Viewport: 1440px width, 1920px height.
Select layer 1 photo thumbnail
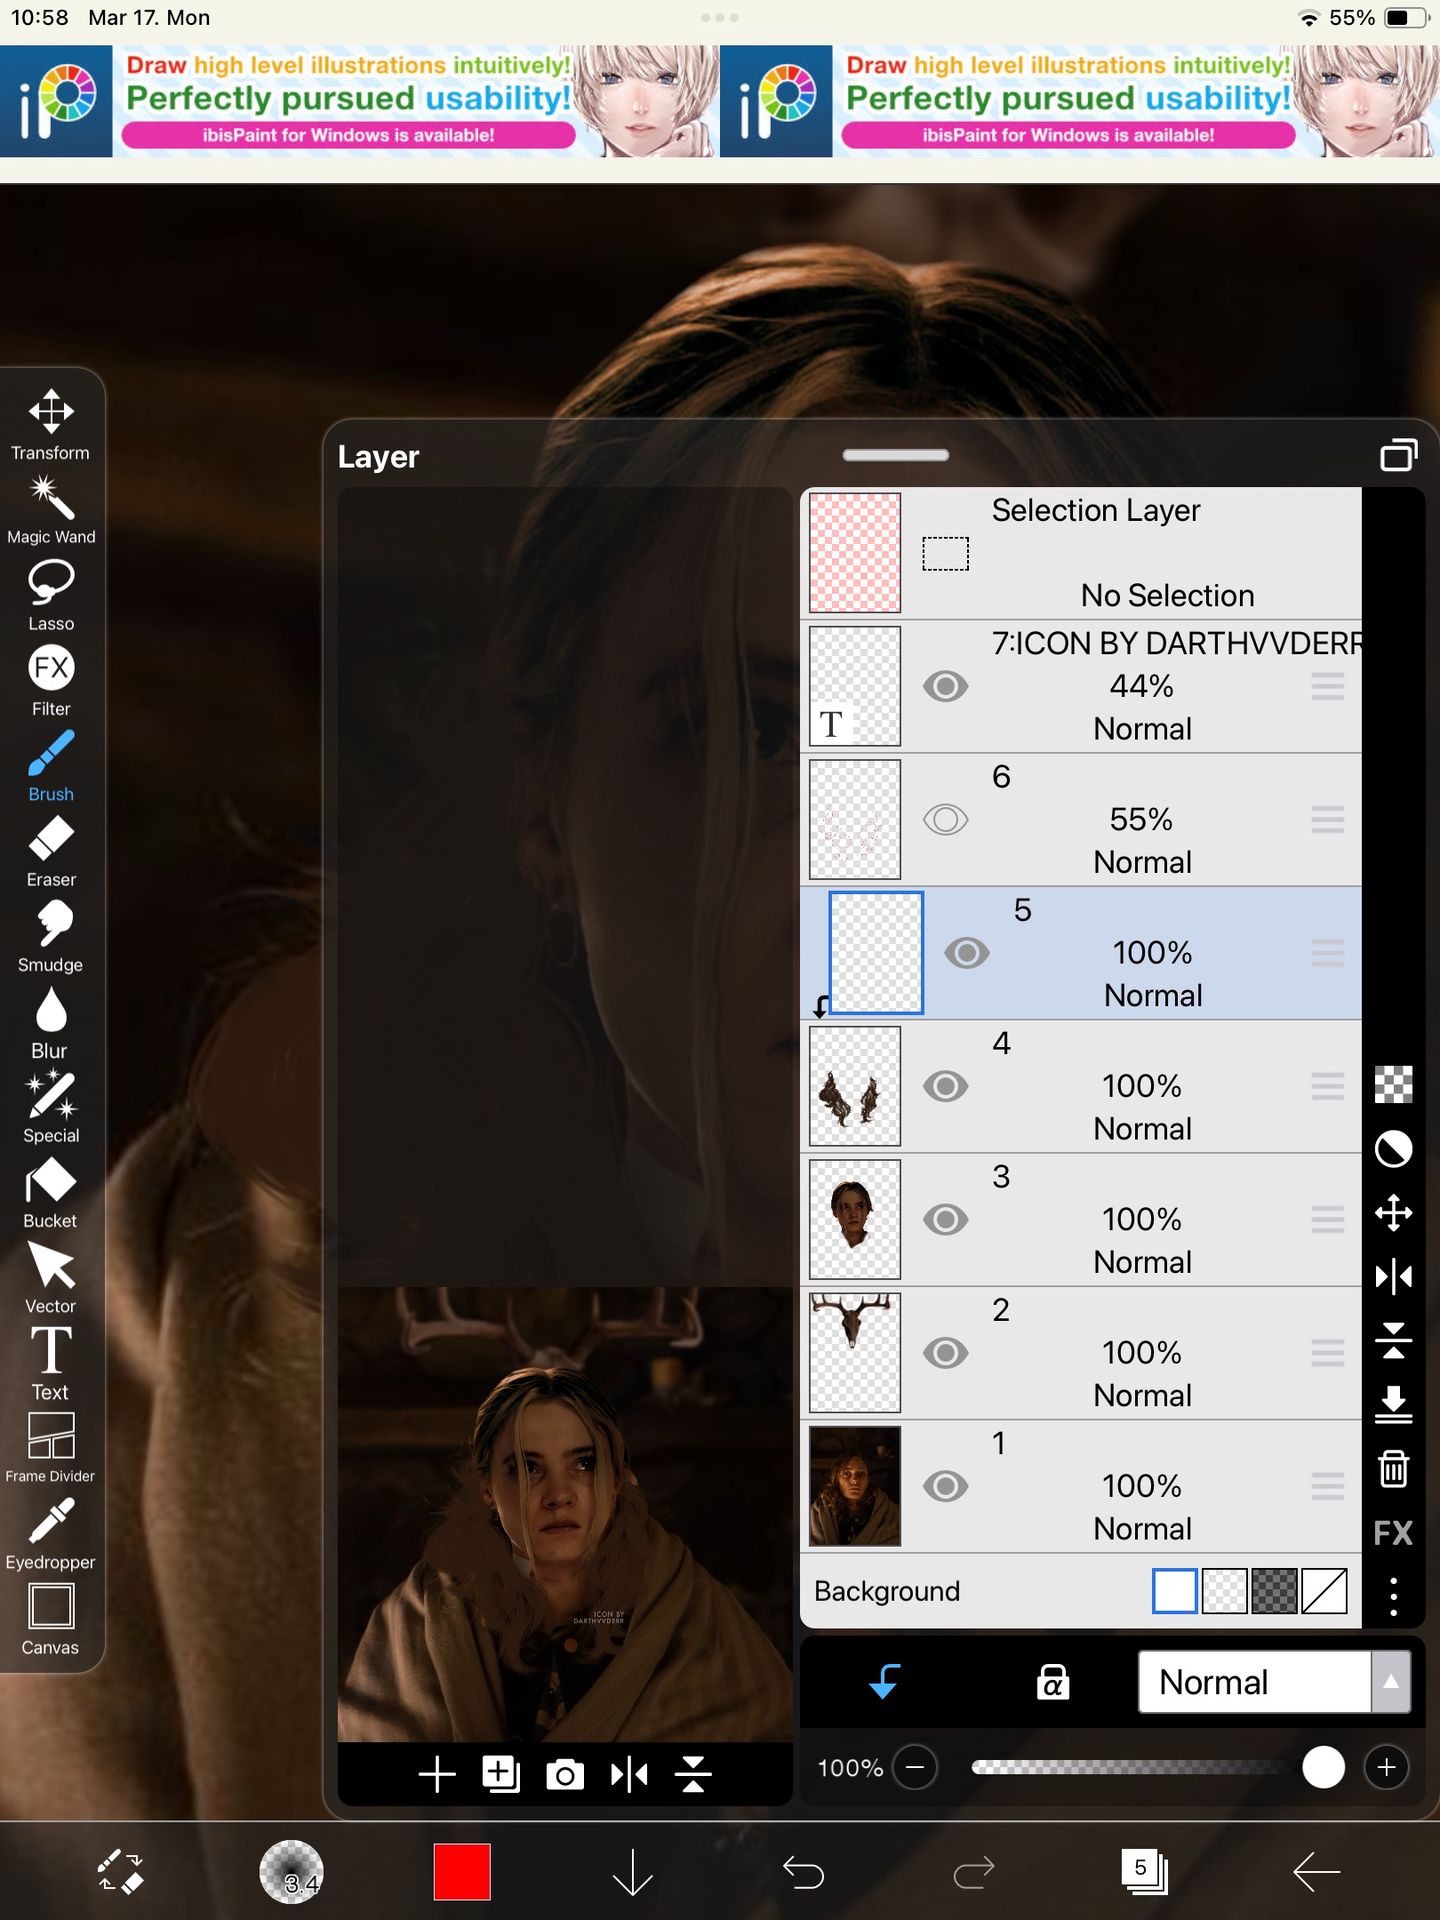click(x=855, y=1486)
